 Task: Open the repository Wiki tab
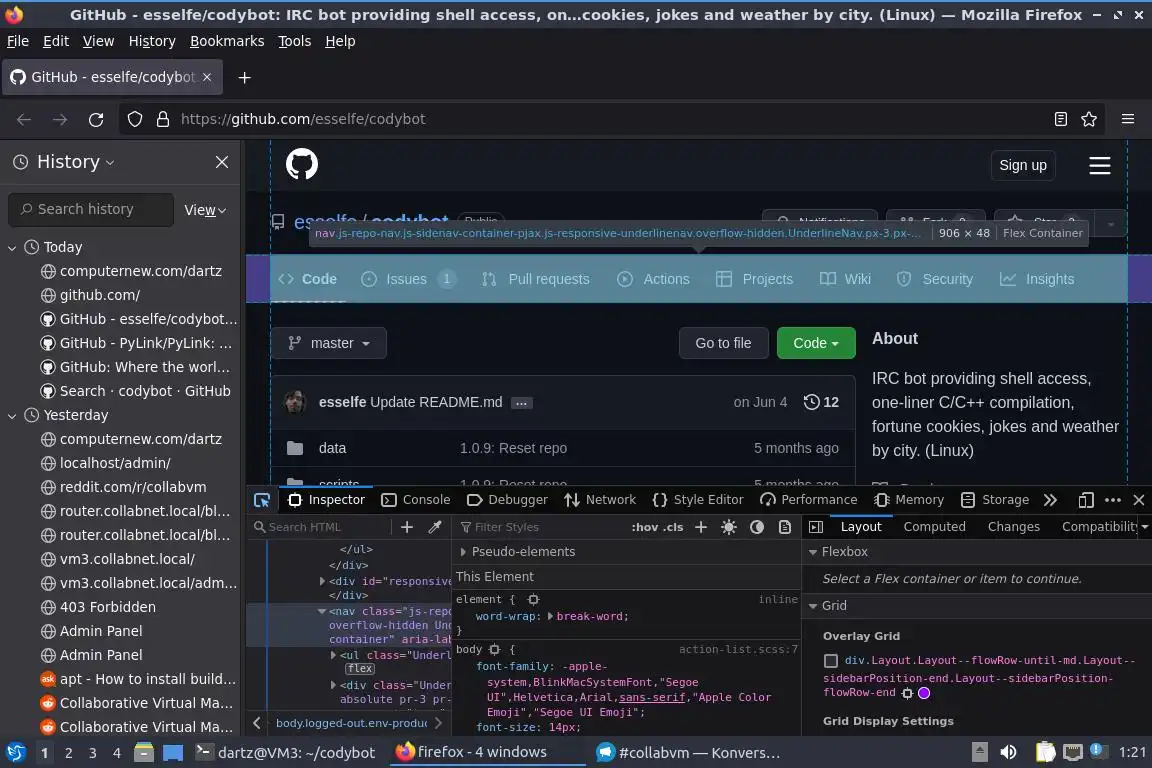845,279
